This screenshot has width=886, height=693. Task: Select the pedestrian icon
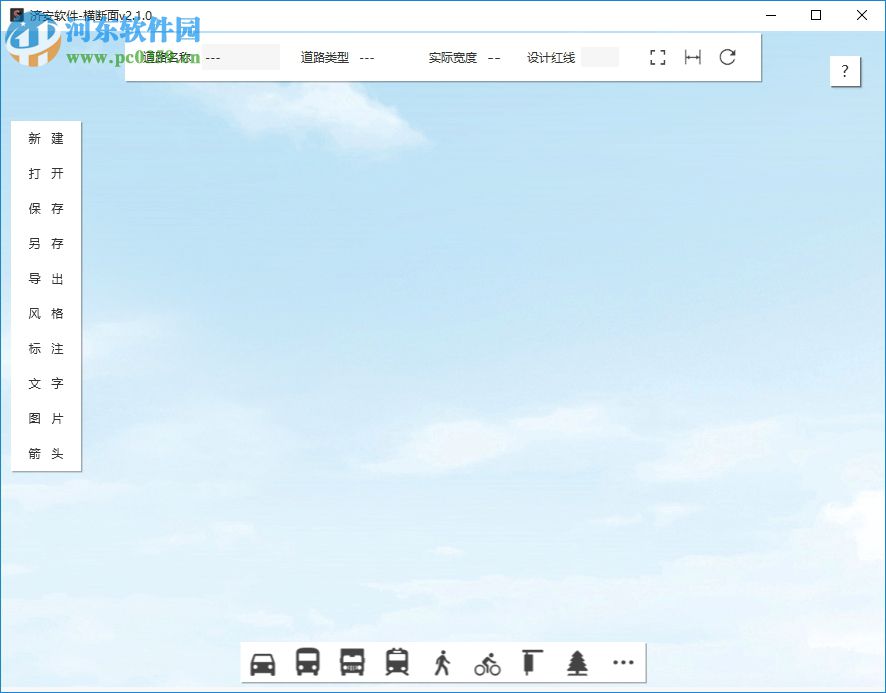442,662
